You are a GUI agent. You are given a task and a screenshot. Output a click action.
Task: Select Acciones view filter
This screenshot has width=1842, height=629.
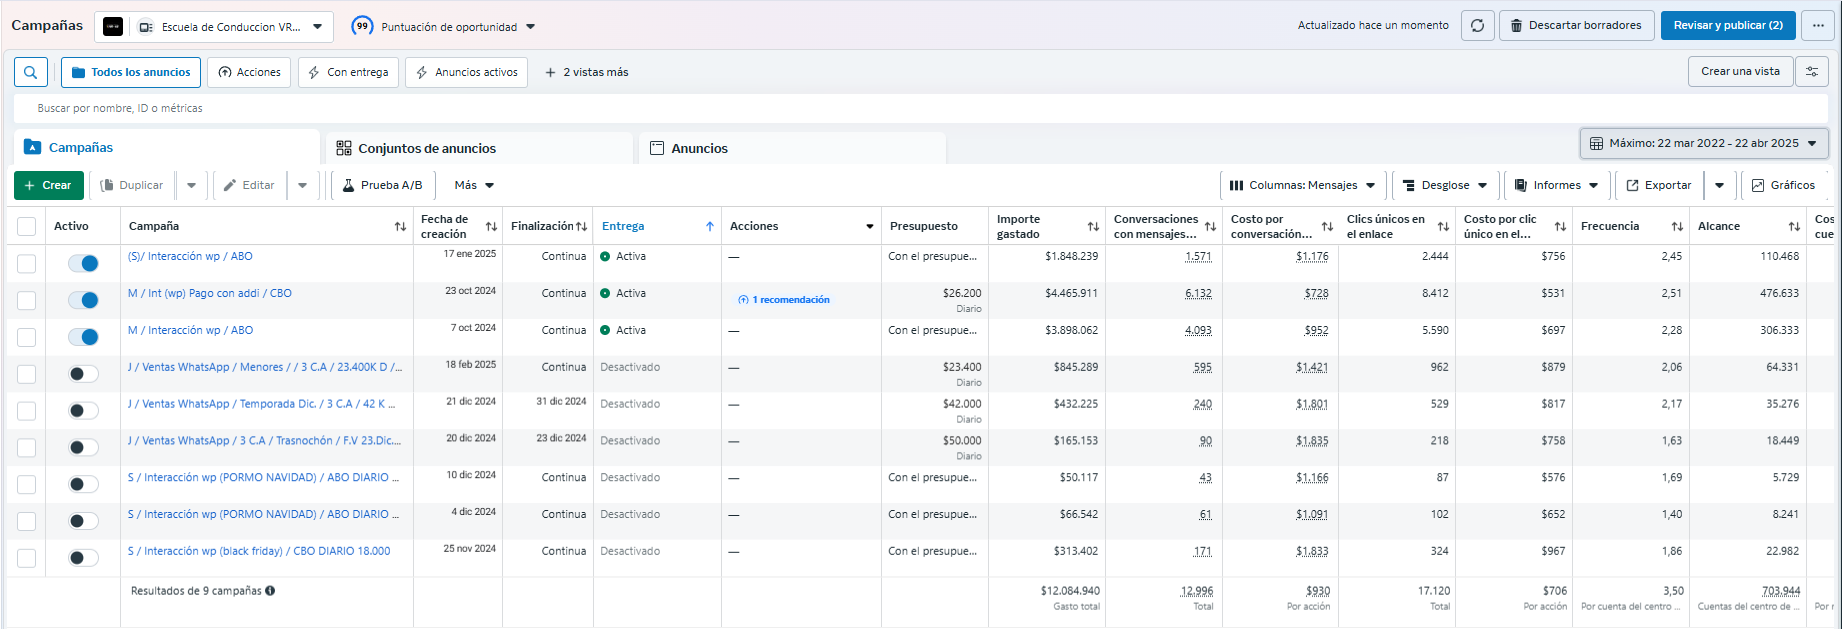point(249,72)
